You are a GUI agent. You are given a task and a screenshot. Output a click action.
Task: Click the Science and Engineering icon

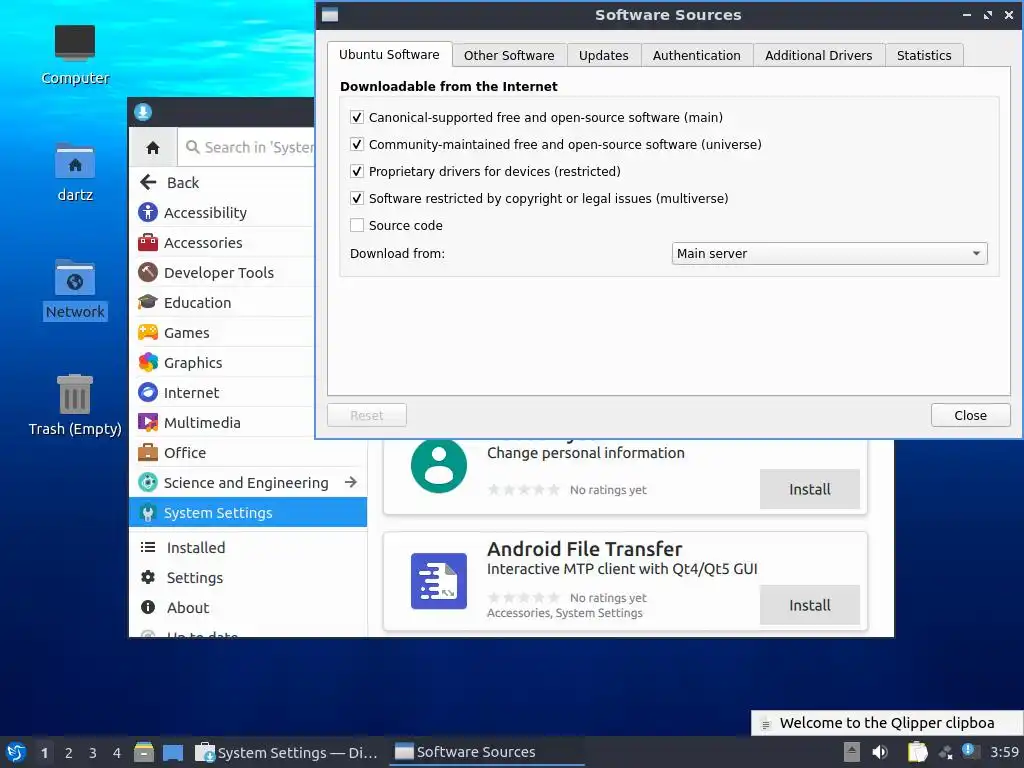click(148, 483)
